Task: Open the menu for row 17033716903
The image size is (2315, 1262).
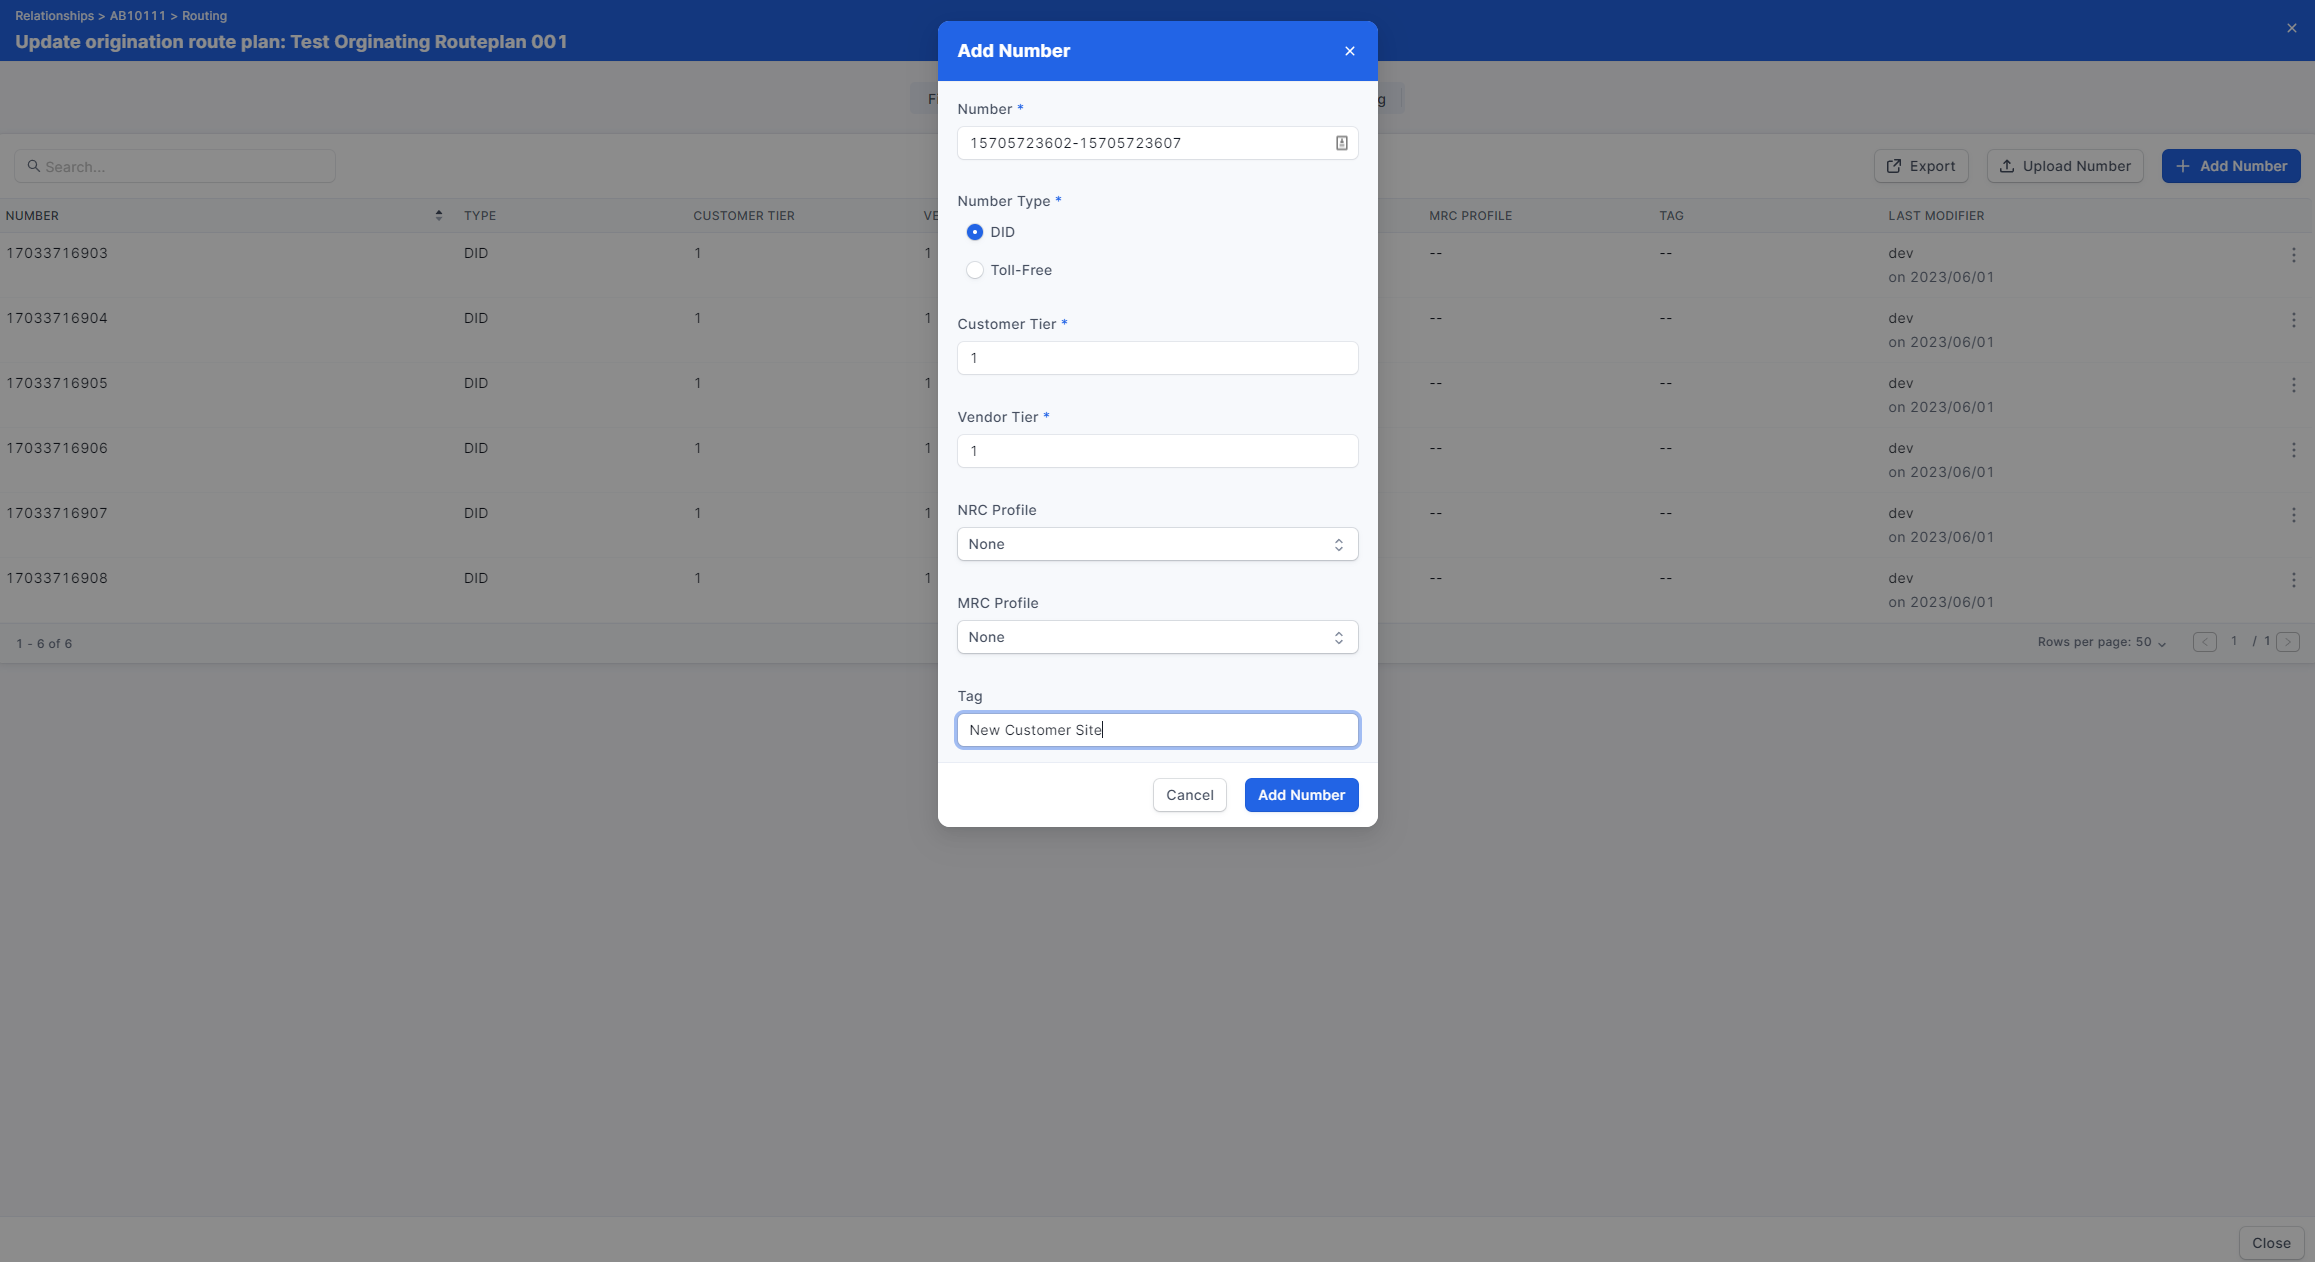Action: click(x=2293, y=255)
